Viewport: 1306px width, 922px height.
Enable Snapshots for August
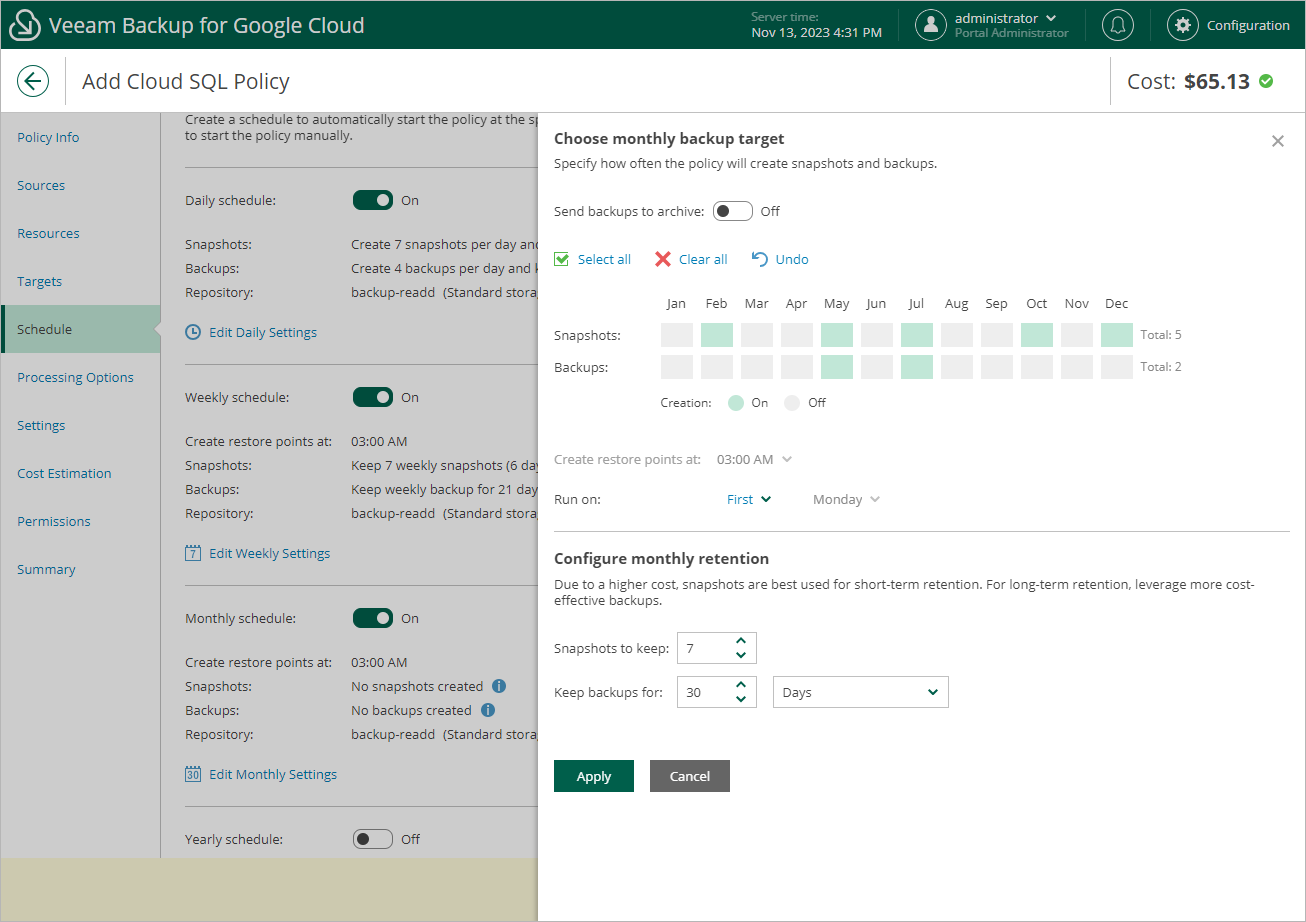tap(957, 335)
